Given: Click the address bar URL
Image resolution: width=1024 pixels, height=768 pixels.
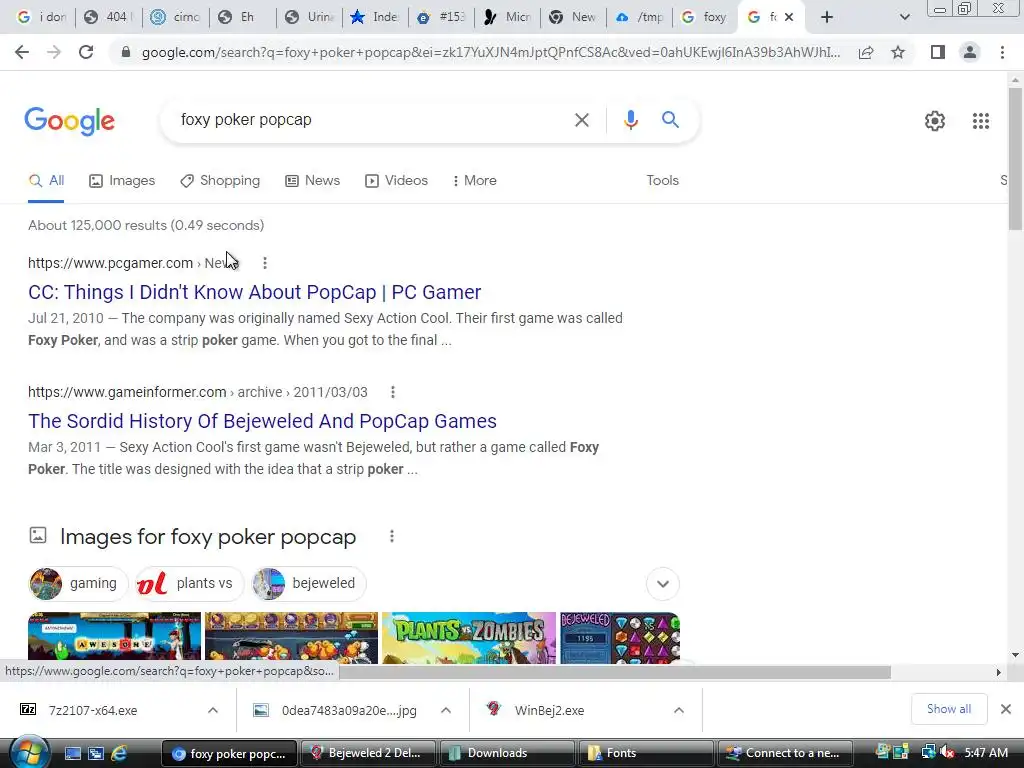Looking at the screenshot, I should 490,52.
